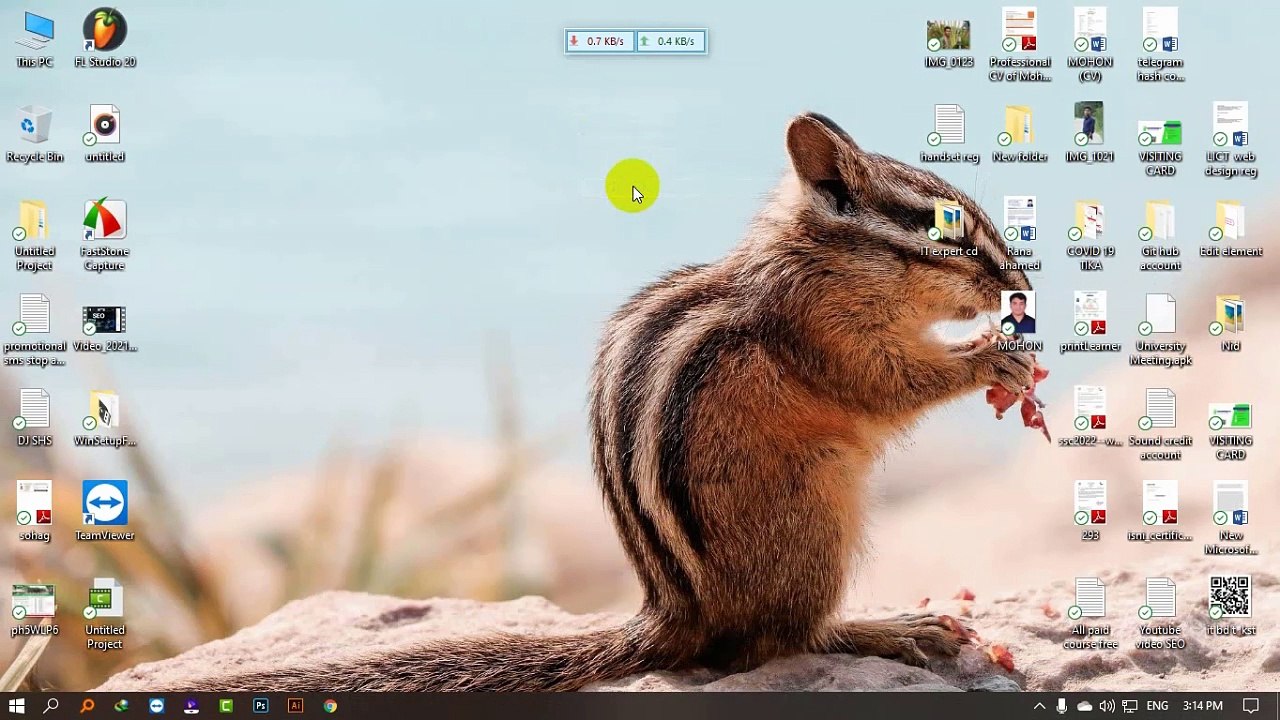Click the upload speed indicator widget
This screenshot has height=720, width=1280.
(x=671, y=41)
